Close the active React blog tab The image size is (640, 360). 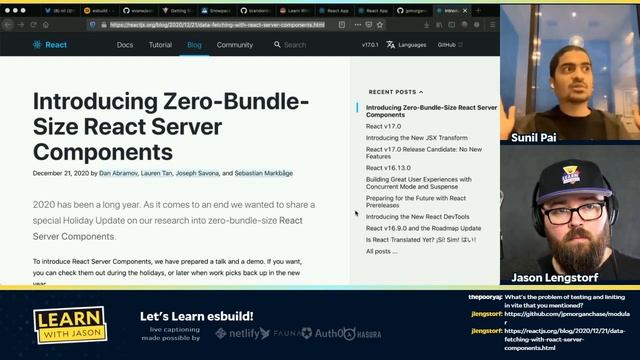(464, 11)
